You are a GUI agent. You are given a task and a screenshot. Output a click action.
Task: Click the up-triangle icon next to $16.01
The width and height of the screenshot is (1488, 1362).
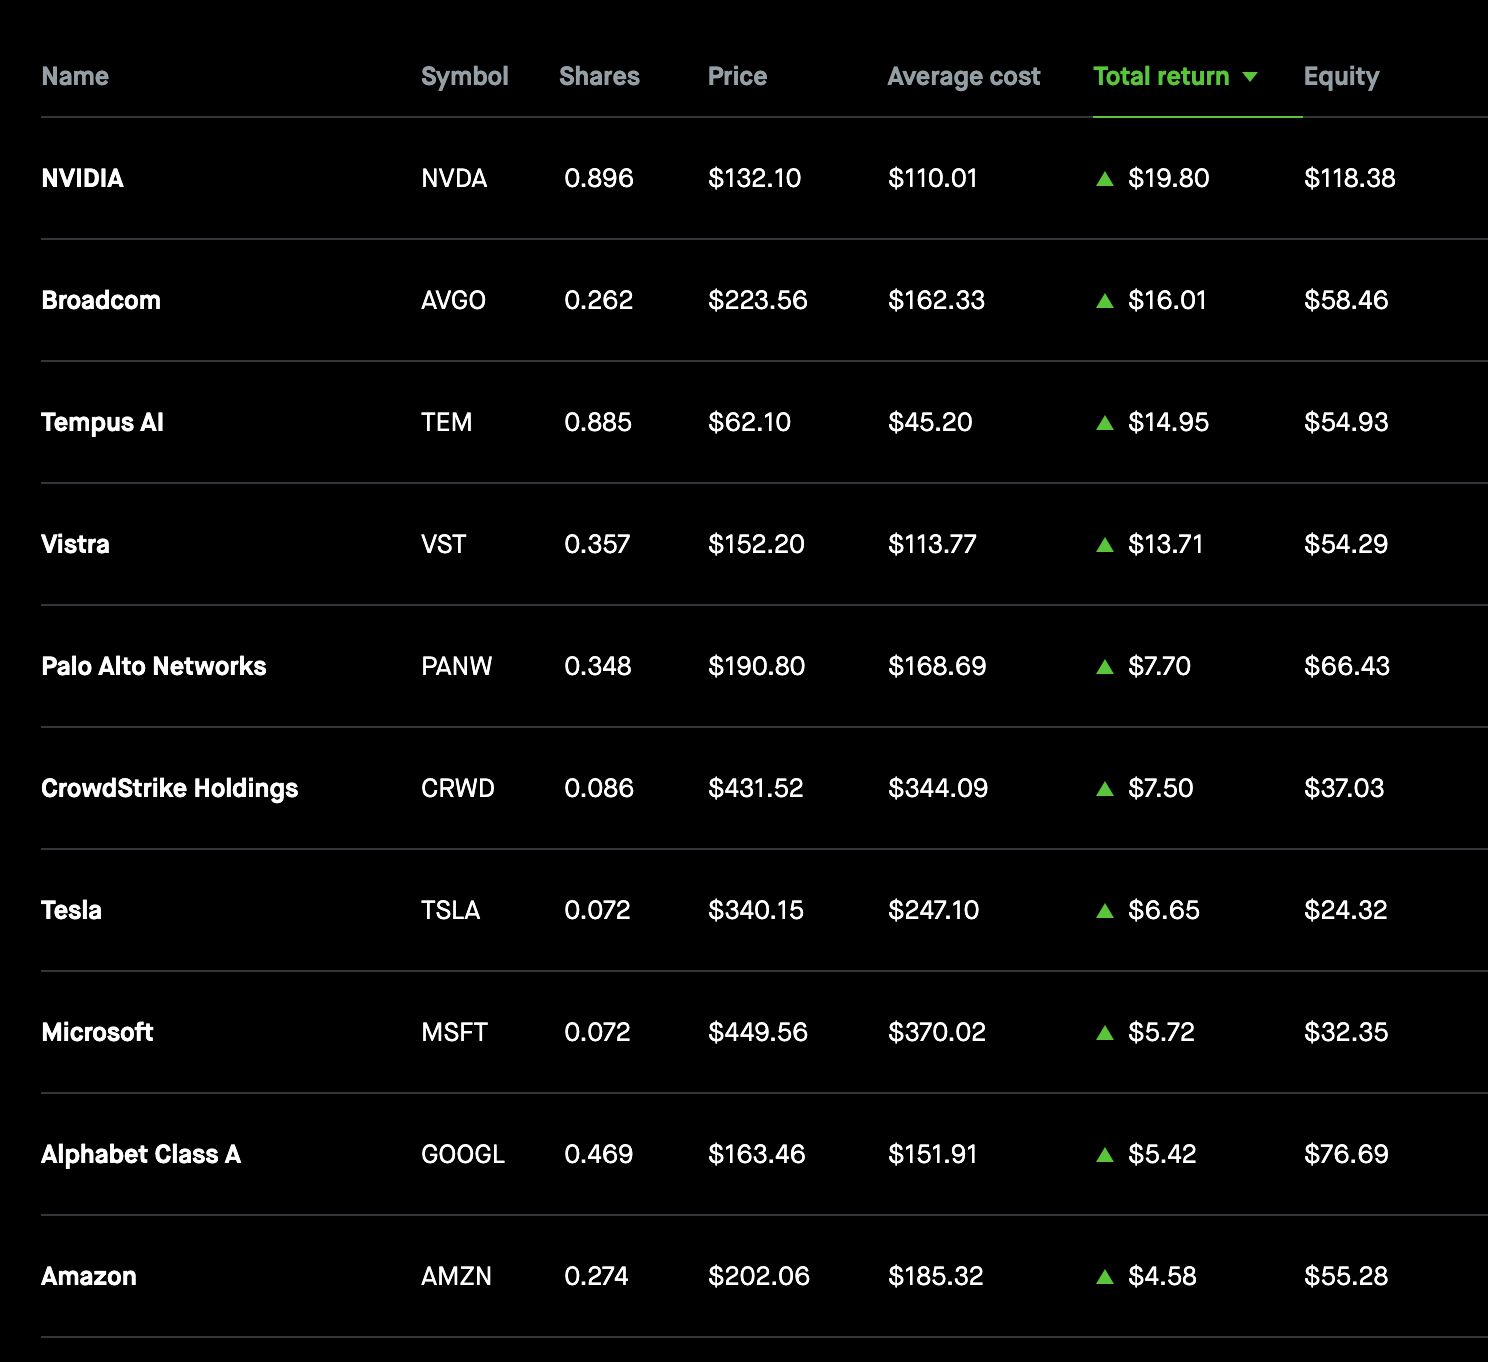pos(1105,301)
